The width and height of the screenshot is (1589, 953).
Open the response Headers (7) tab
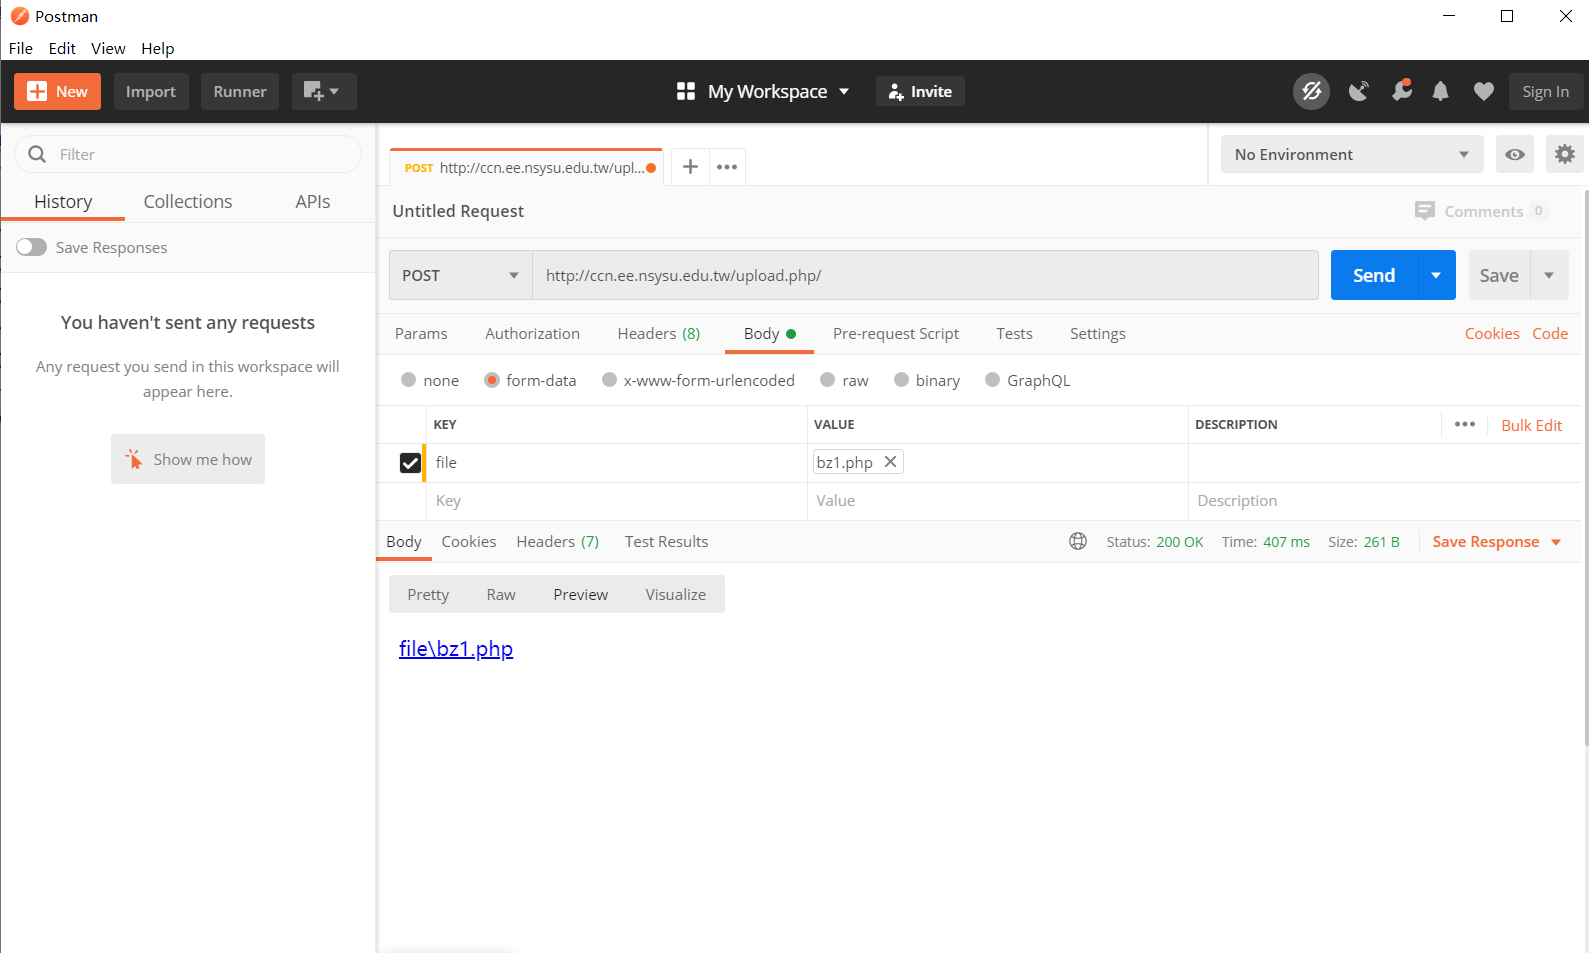point(558,542)
